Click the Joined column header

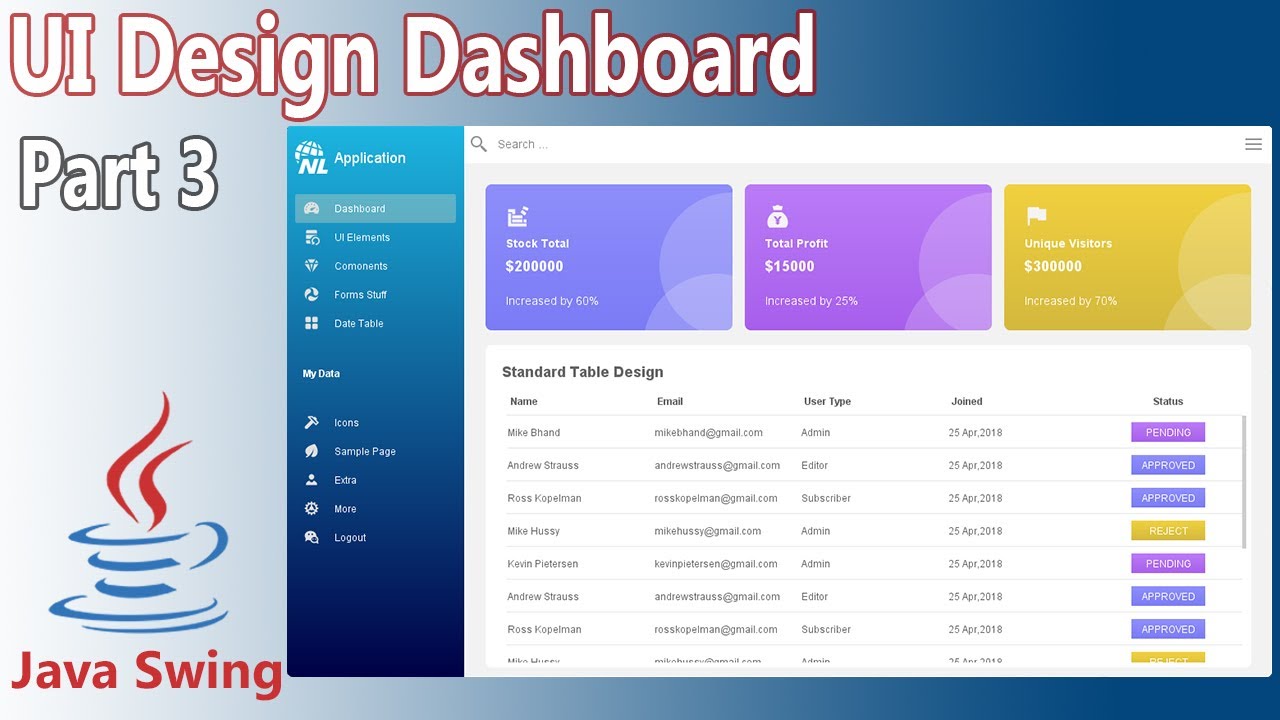[967, 401]
